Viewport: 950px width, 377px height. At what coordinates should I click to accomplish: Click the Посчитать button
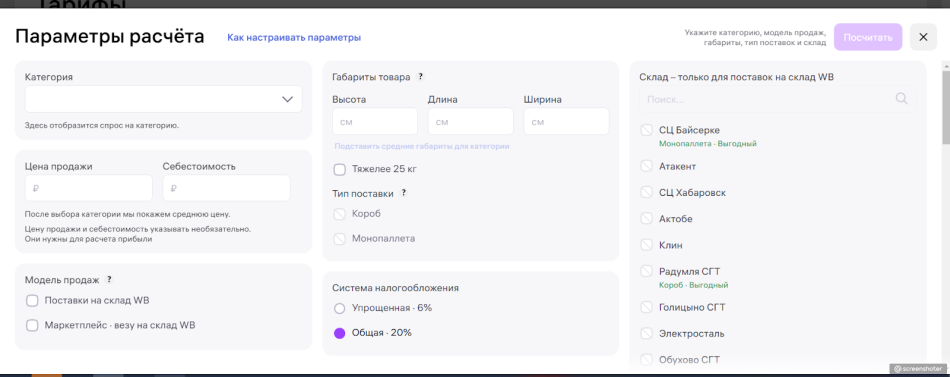tap(868, 37)
